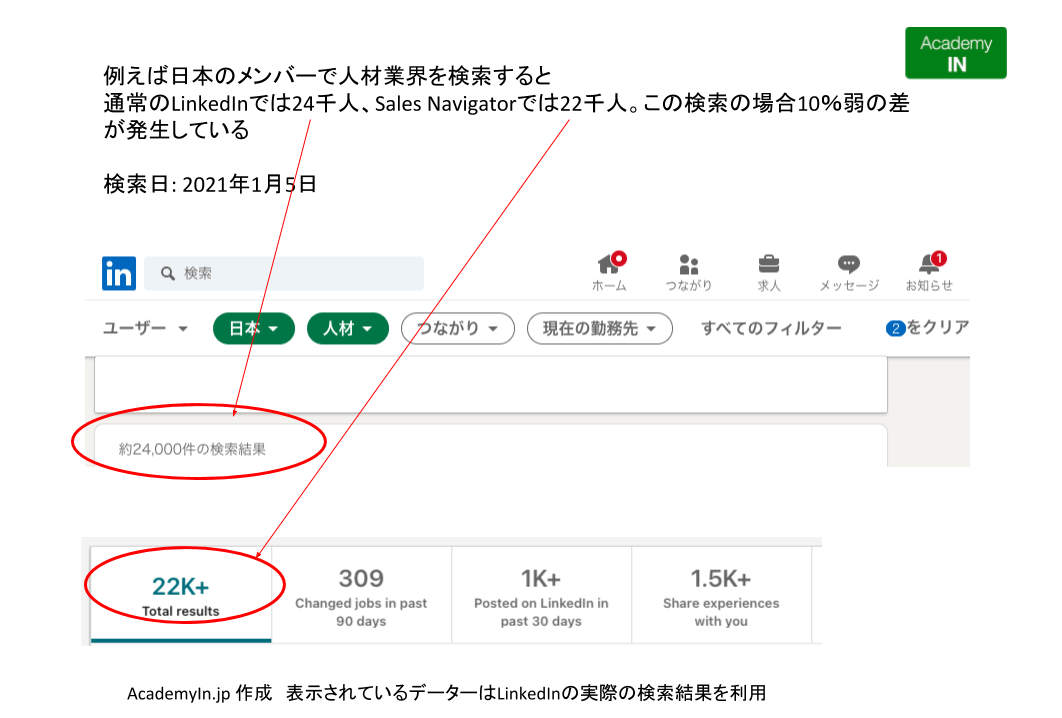Click the つながり network icon
This screenshot has width=1062, height=718.
tap(688, 266)
